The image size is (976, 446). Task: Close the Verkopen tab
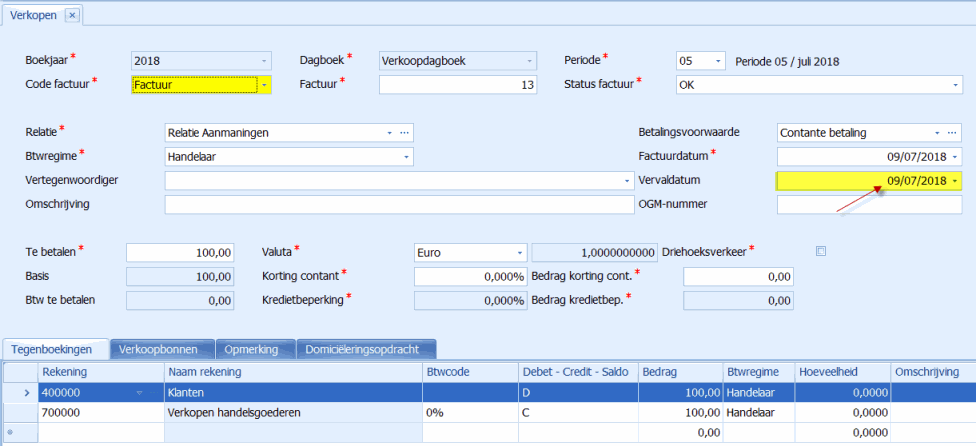pyautogui.click(x=73, y=15)
